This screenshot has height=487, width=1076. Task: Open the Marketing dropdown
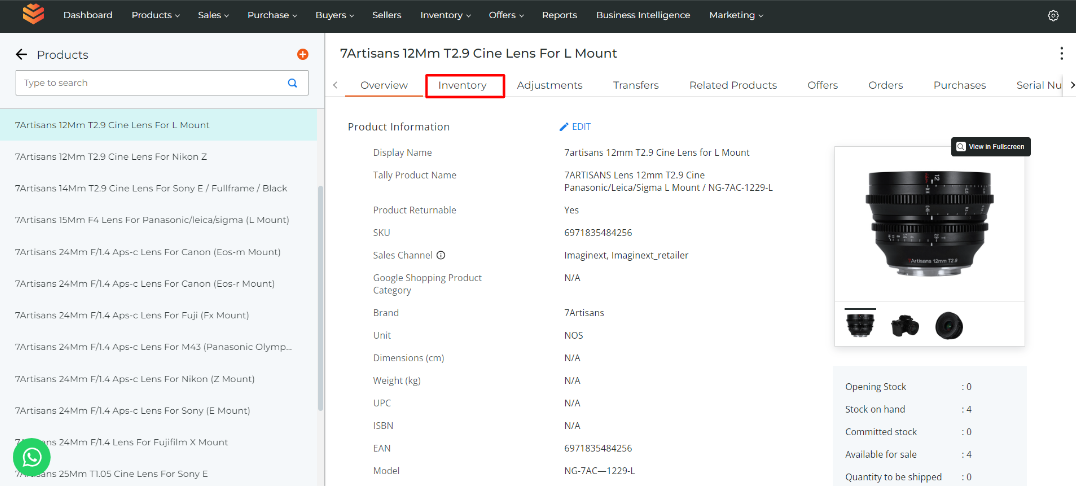click(x=736, y=15)
